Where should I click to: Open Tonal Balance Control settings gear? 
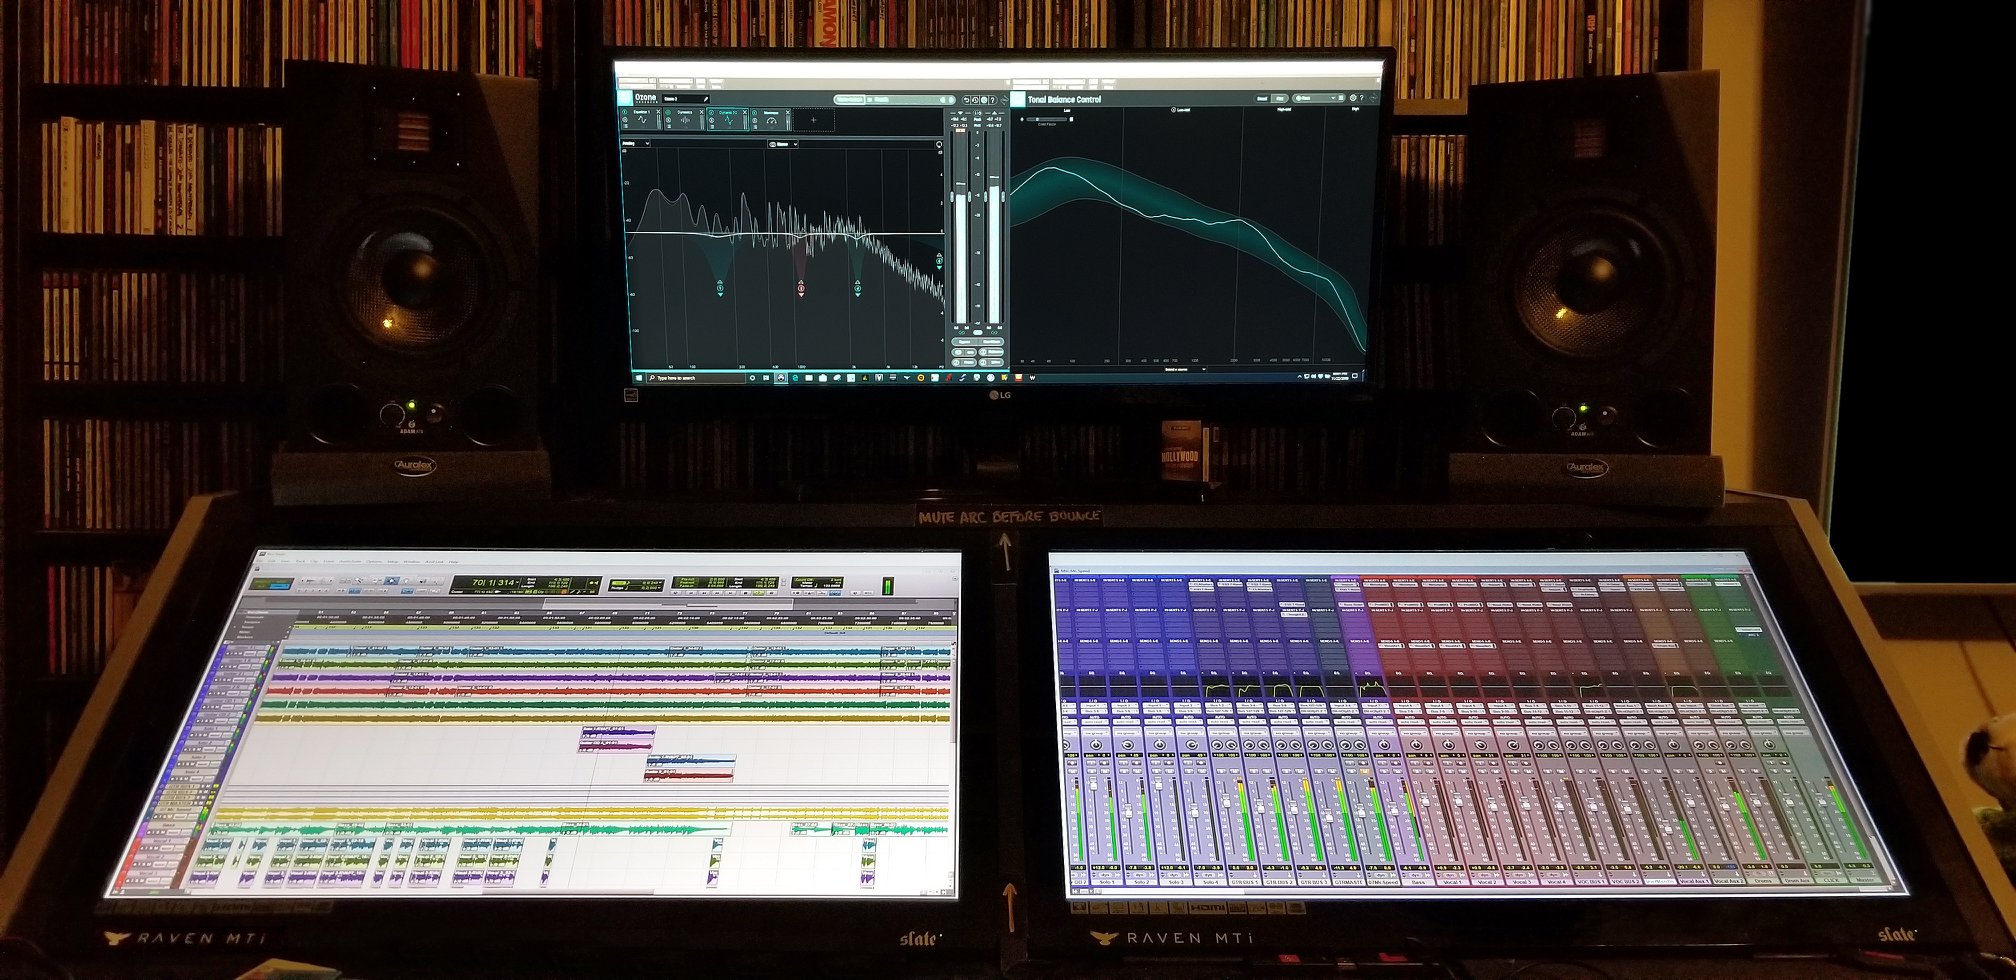point(1352,98)
